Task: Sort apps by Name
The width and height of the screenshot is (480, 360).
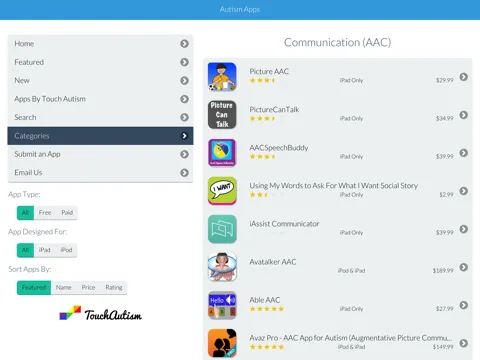Action: (64, 287)
